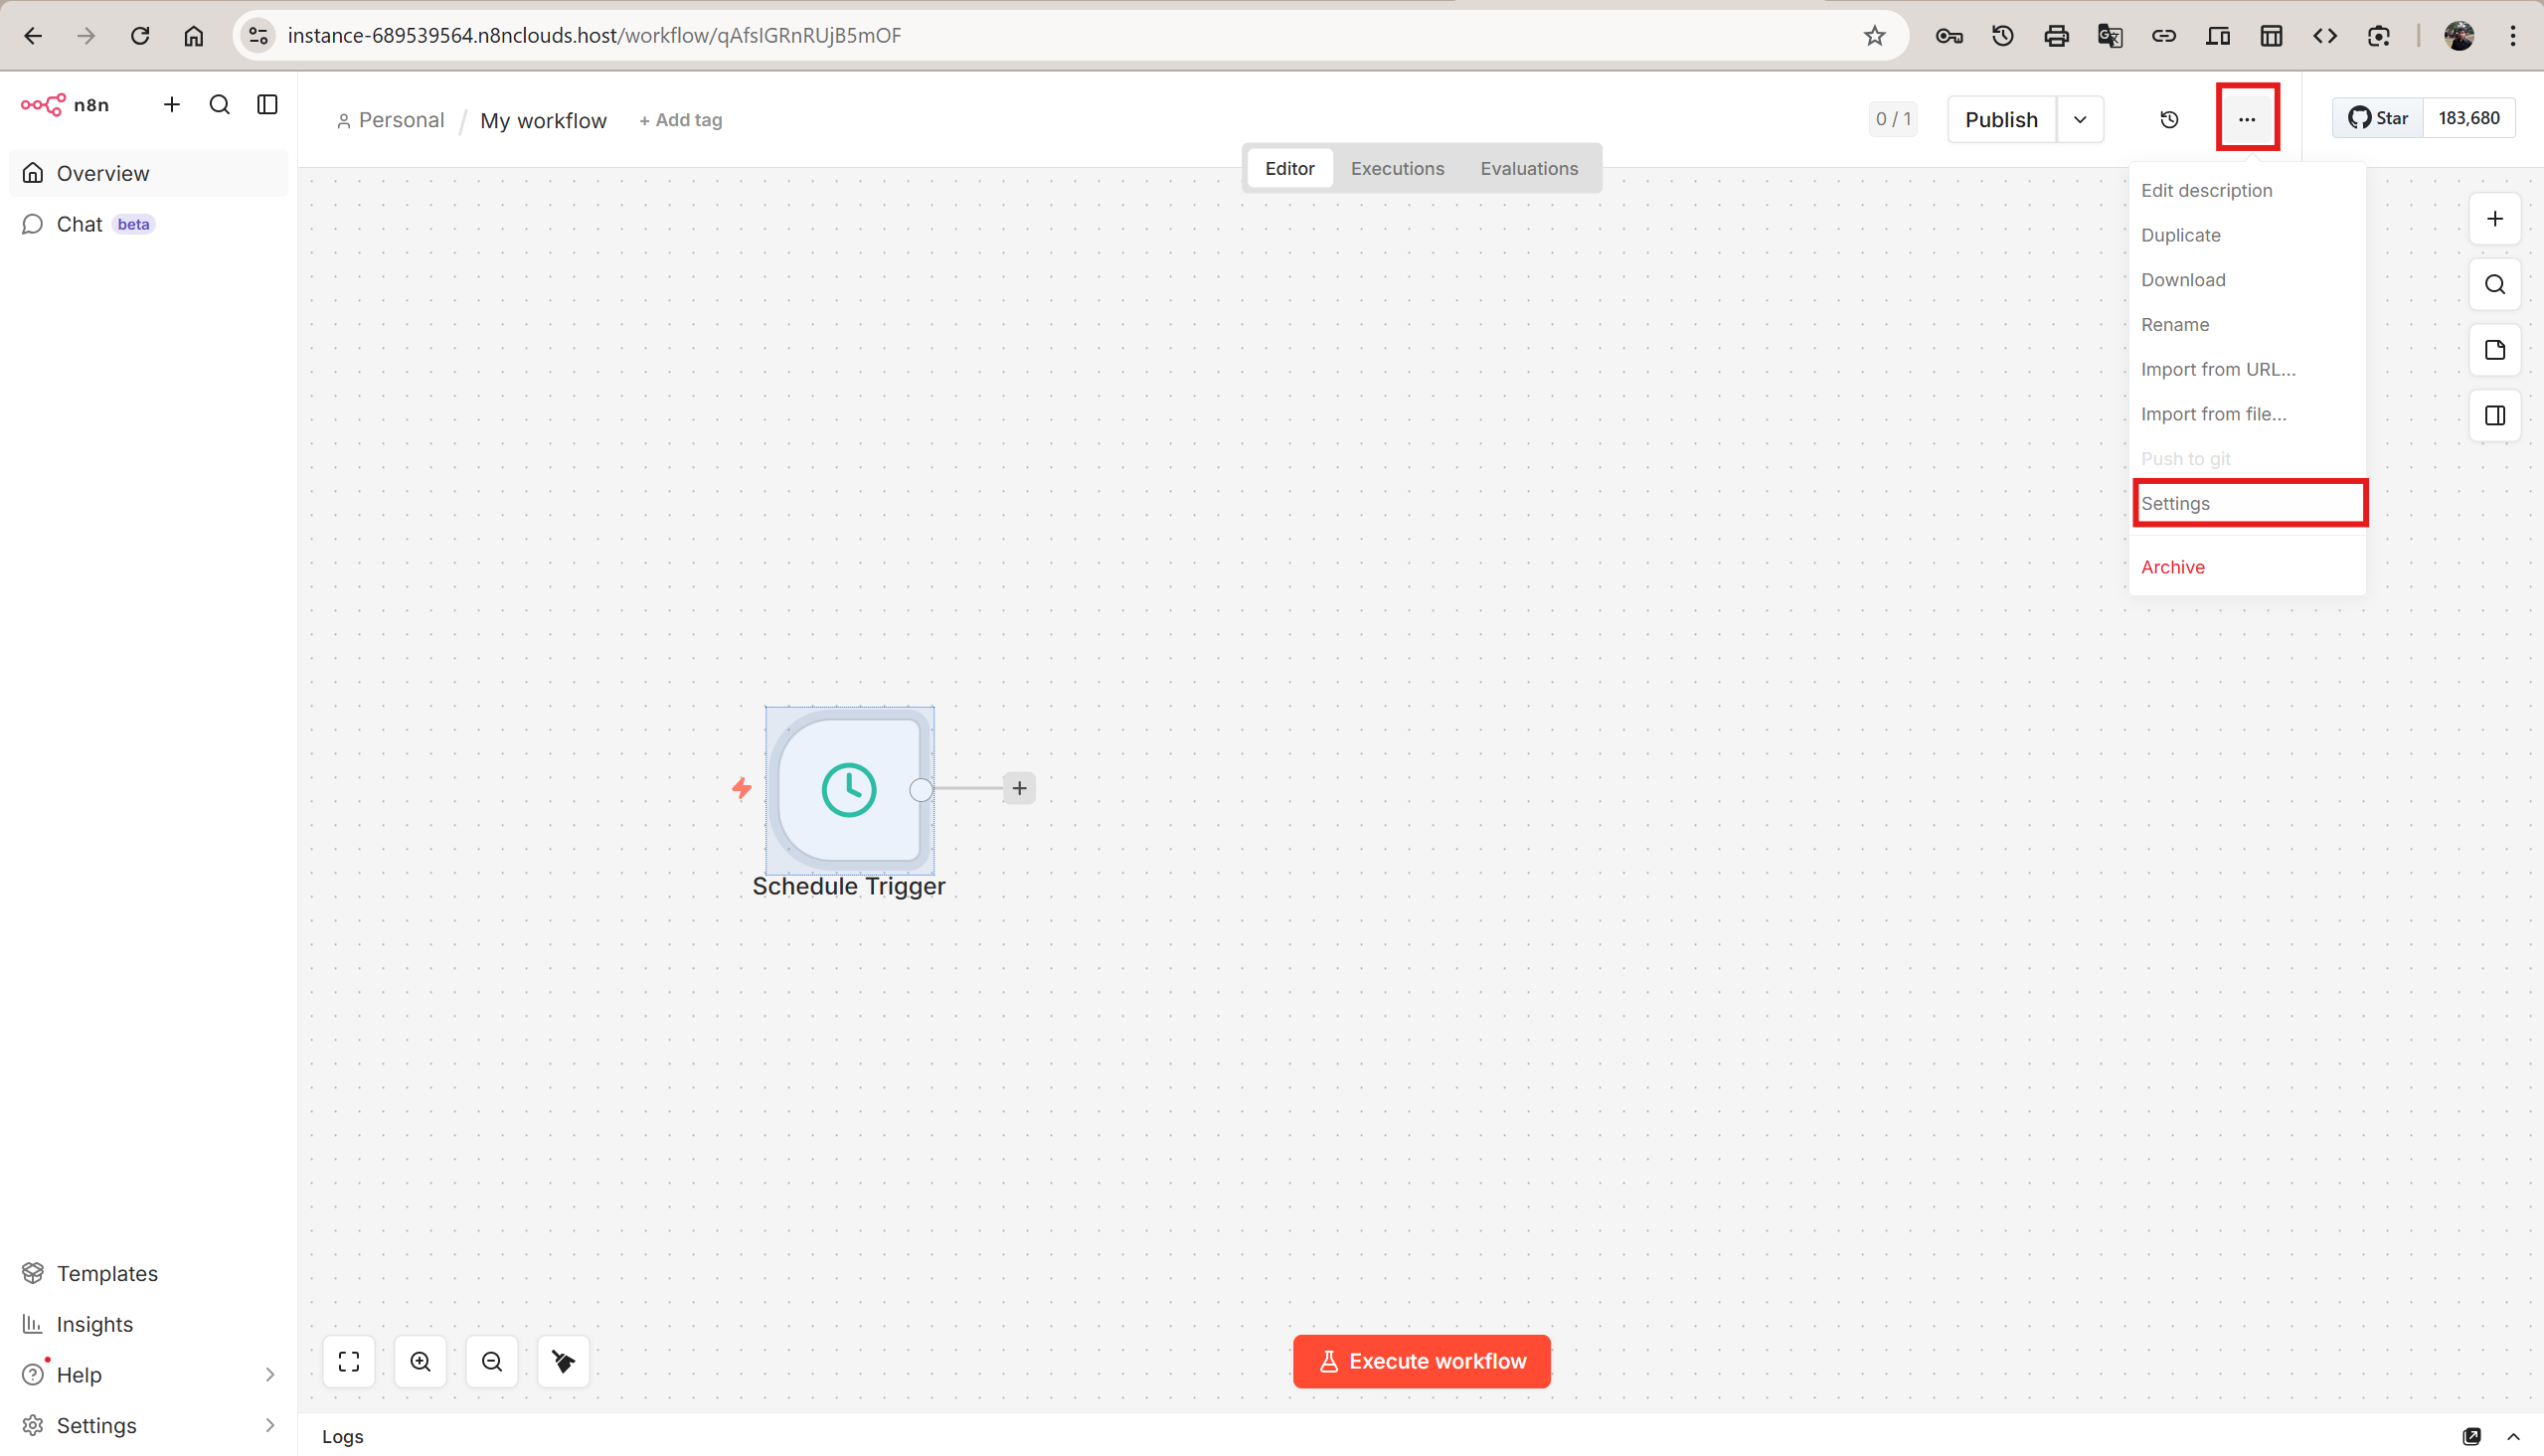Click the password key icon in toolbar
The height and width of the screenshot is (1456, 2544).
1949,36
